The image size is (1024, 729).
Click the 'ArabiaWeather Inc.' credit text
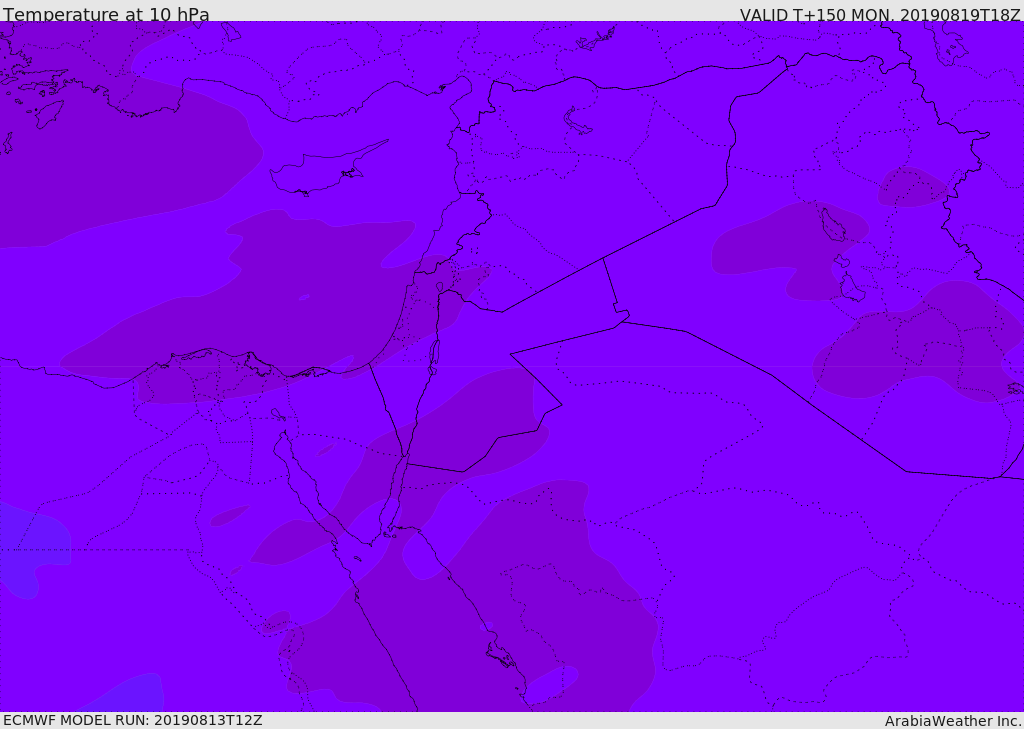952,721
